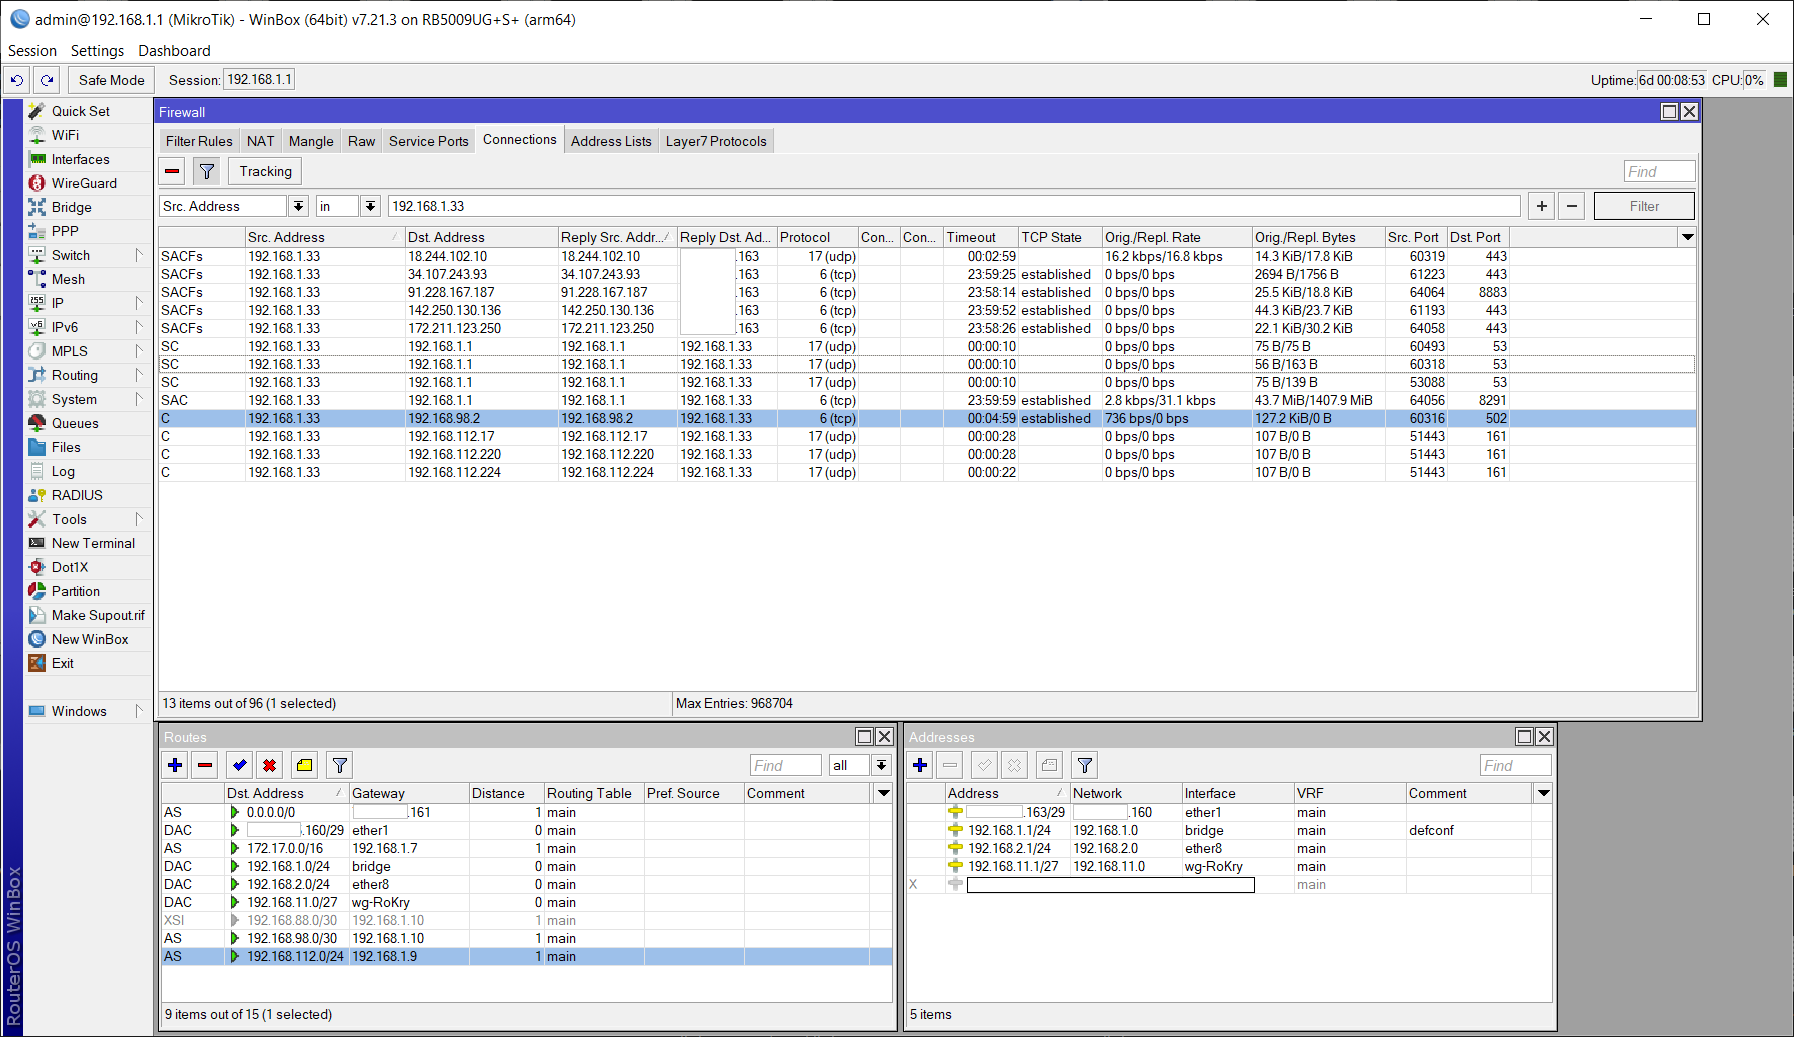This screenshot has height=1037, width=1794.
Task: Add a new address with plus icon
Action: (x=920, y=765)
